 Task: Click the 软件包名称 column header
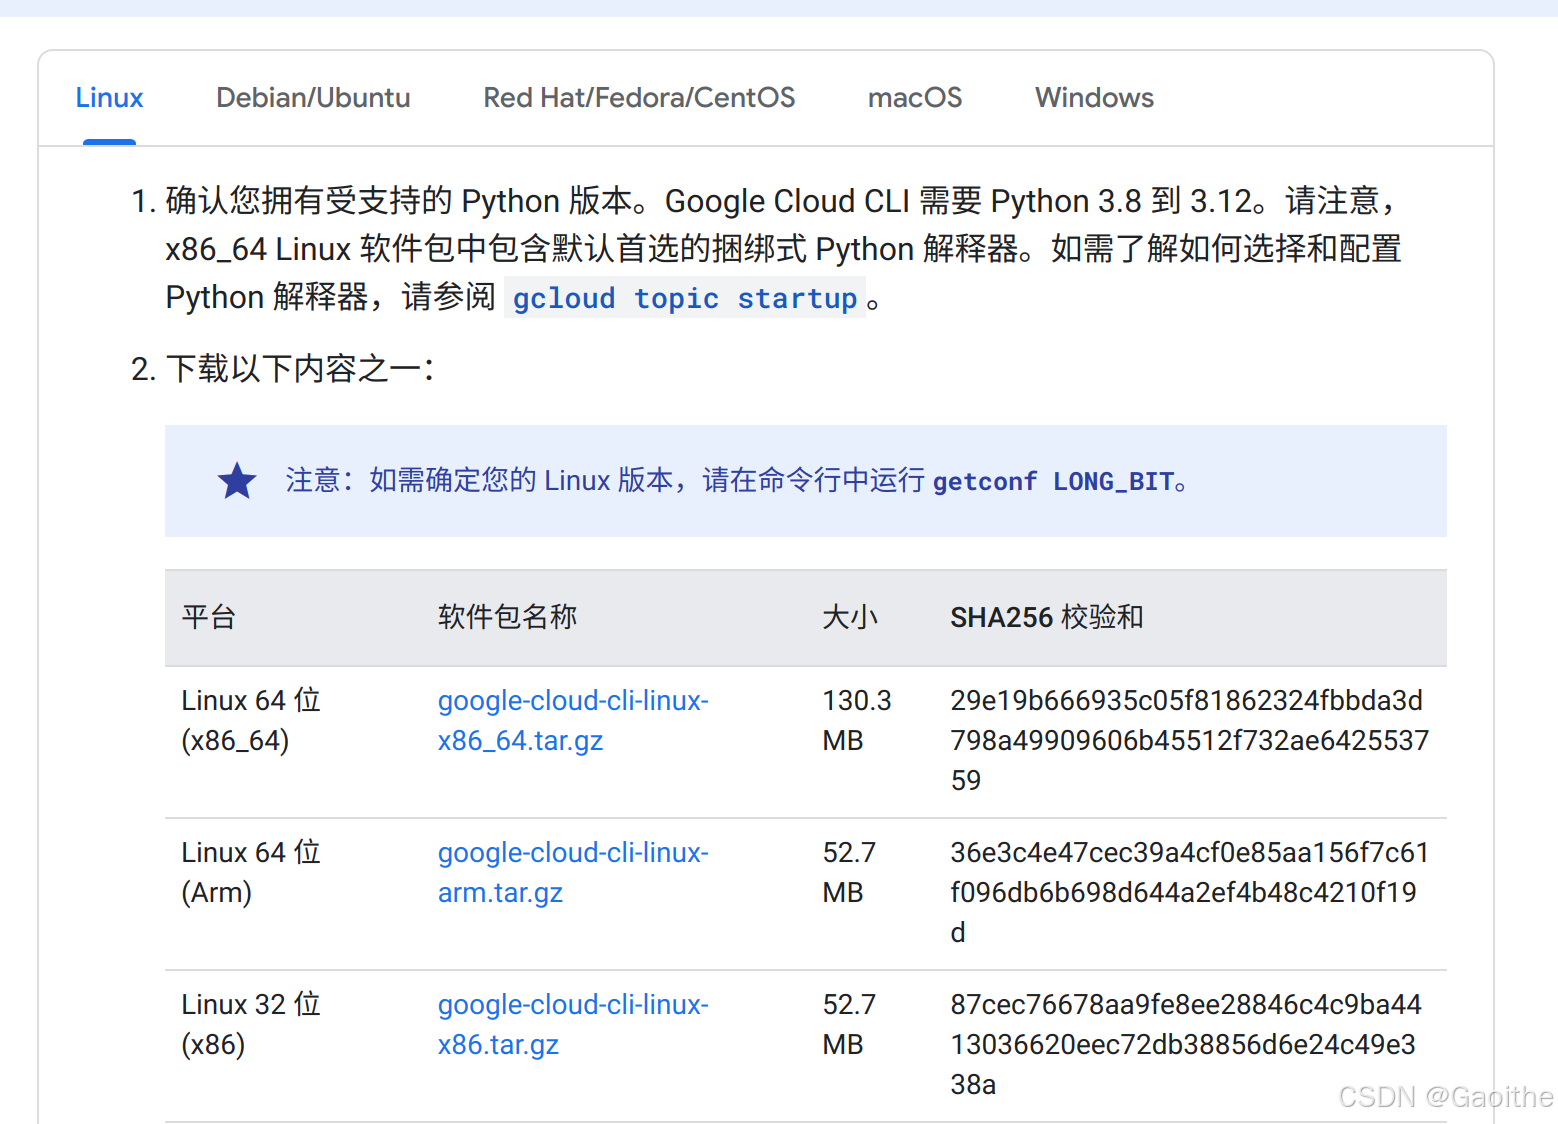tap(507, 617)
